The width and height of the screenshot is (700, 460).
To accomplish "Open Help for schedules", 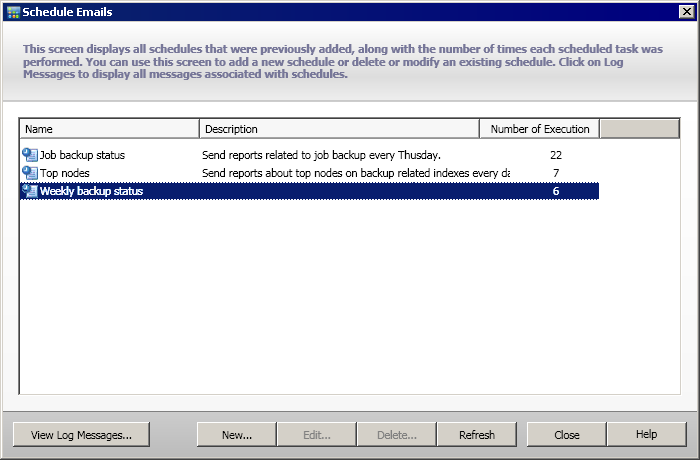I will coord(646,434).
